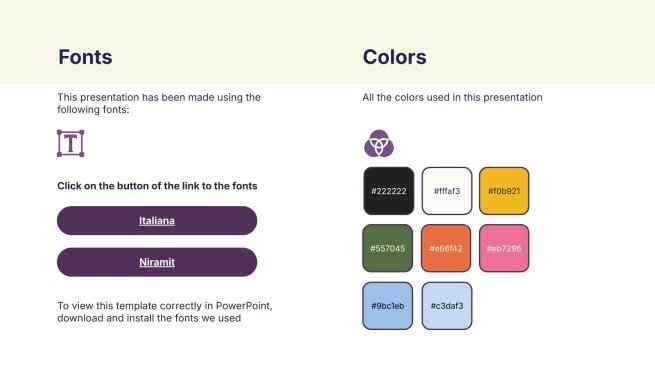
Task: Click the 'Click on the button' bold instruction
Action: (157, 186)
